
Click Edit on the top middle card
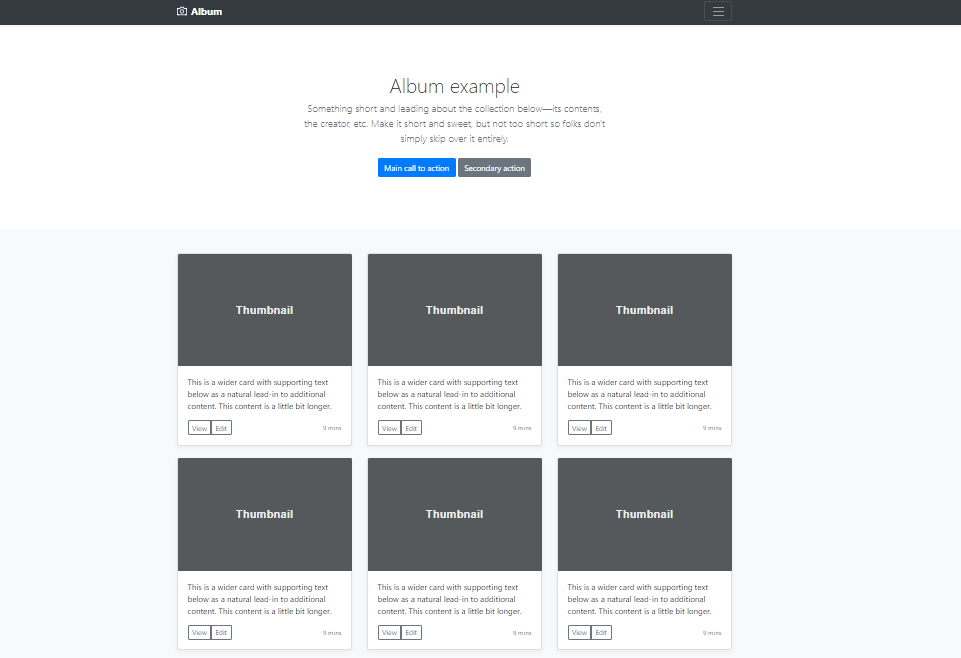click(411, 427)
